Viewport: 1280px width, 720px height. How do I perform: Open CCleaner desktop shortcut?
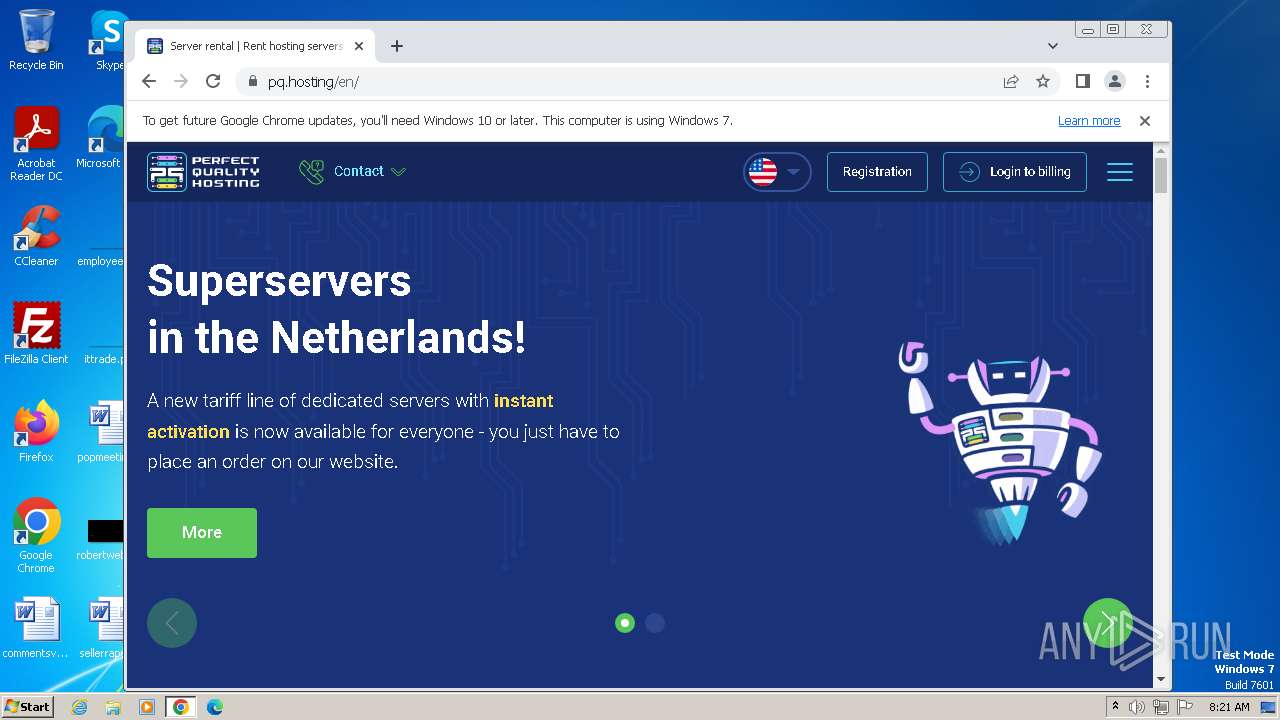click(x=36, y=237)
